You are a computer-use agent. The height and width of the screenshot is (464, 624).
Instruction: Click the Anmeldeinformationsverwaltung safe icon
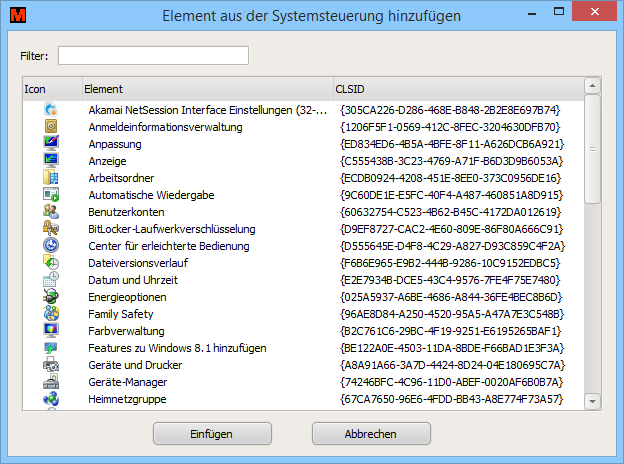(x=51, y=127)
